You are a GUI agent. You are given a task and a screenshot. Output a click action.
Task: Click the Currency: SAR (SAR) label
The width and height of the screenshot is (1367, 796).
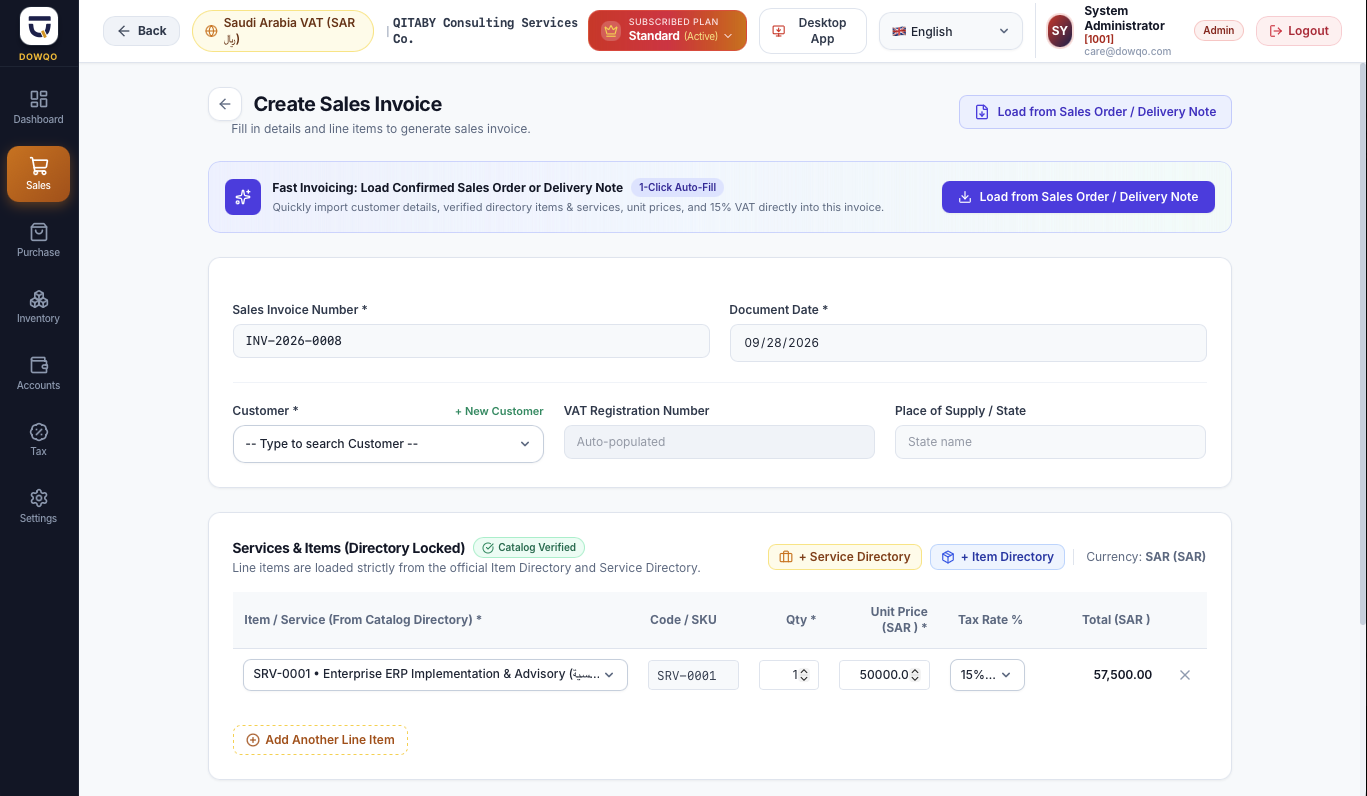pos(1146,557)
